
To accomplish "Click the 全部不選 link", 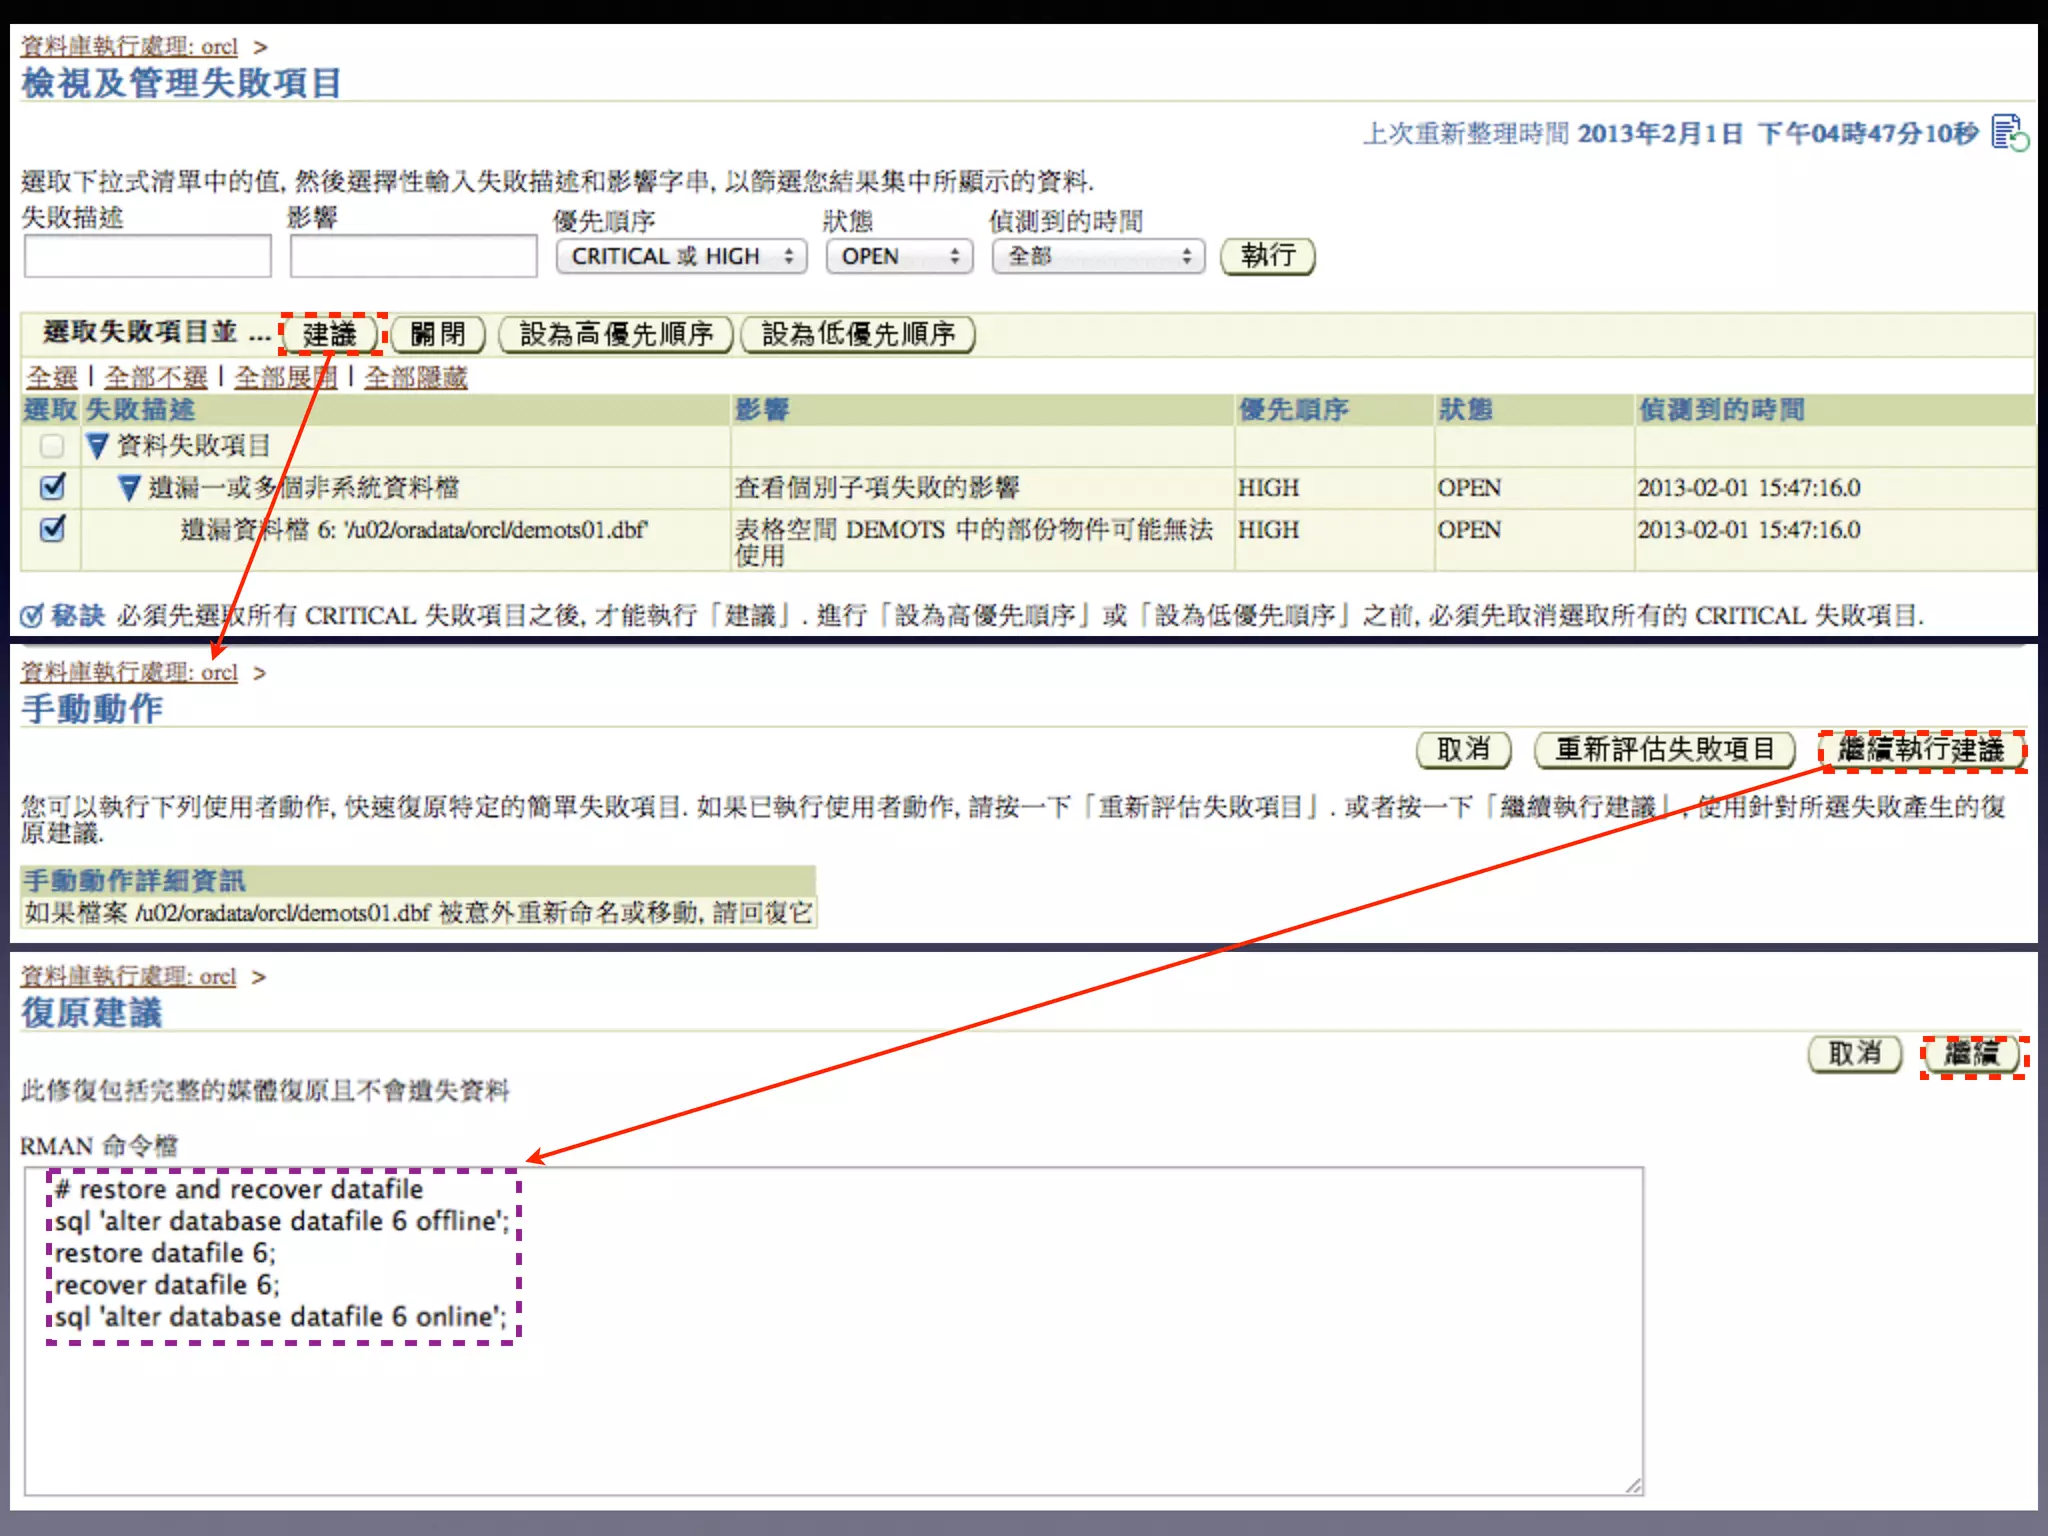I will pos(156,378).
